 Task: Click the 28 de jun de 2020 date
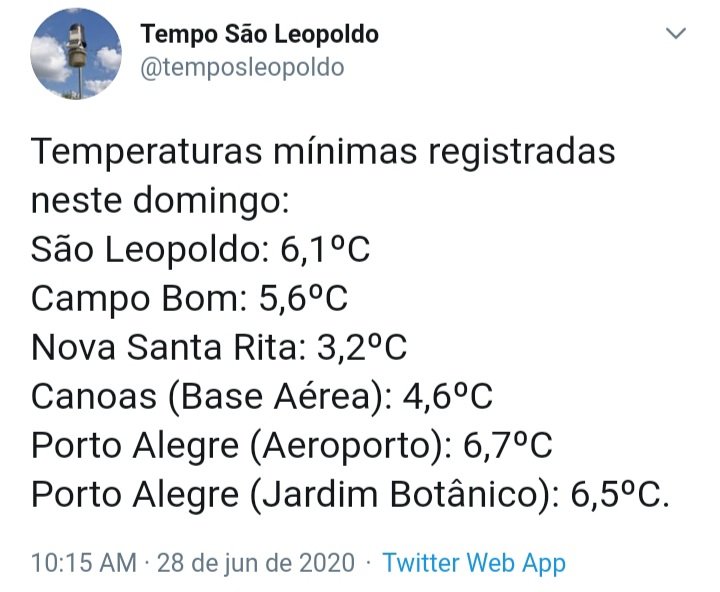[x=256, y=563]
